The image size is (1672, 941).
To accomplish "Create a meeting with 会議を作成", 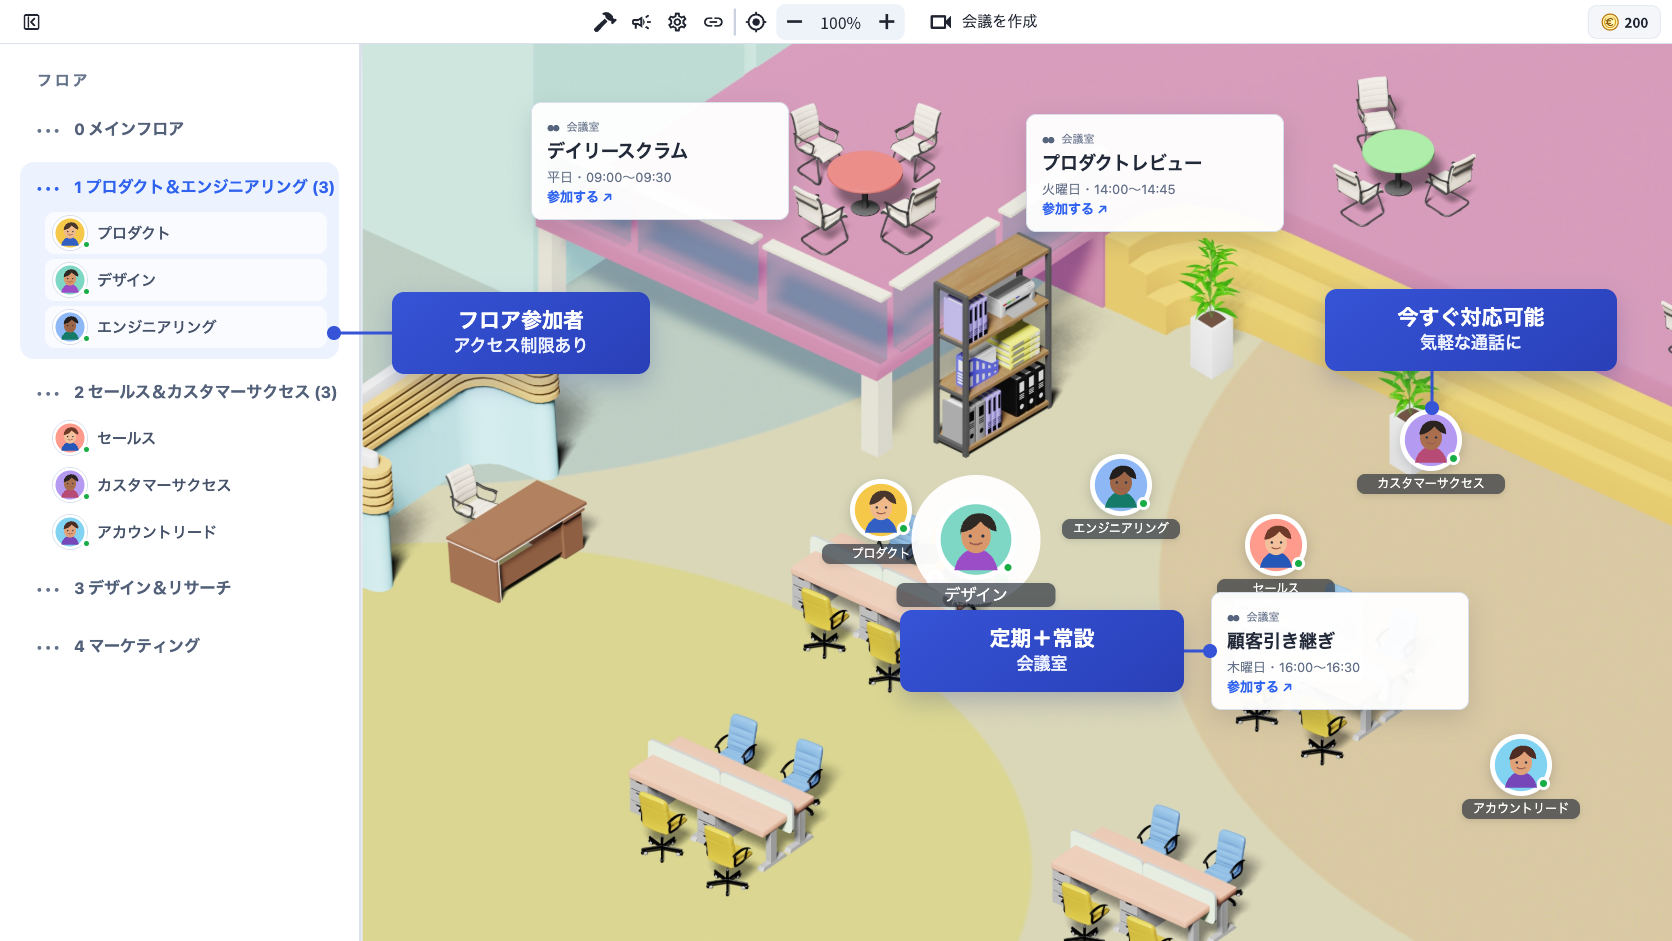I will click(x=984, y=22).
